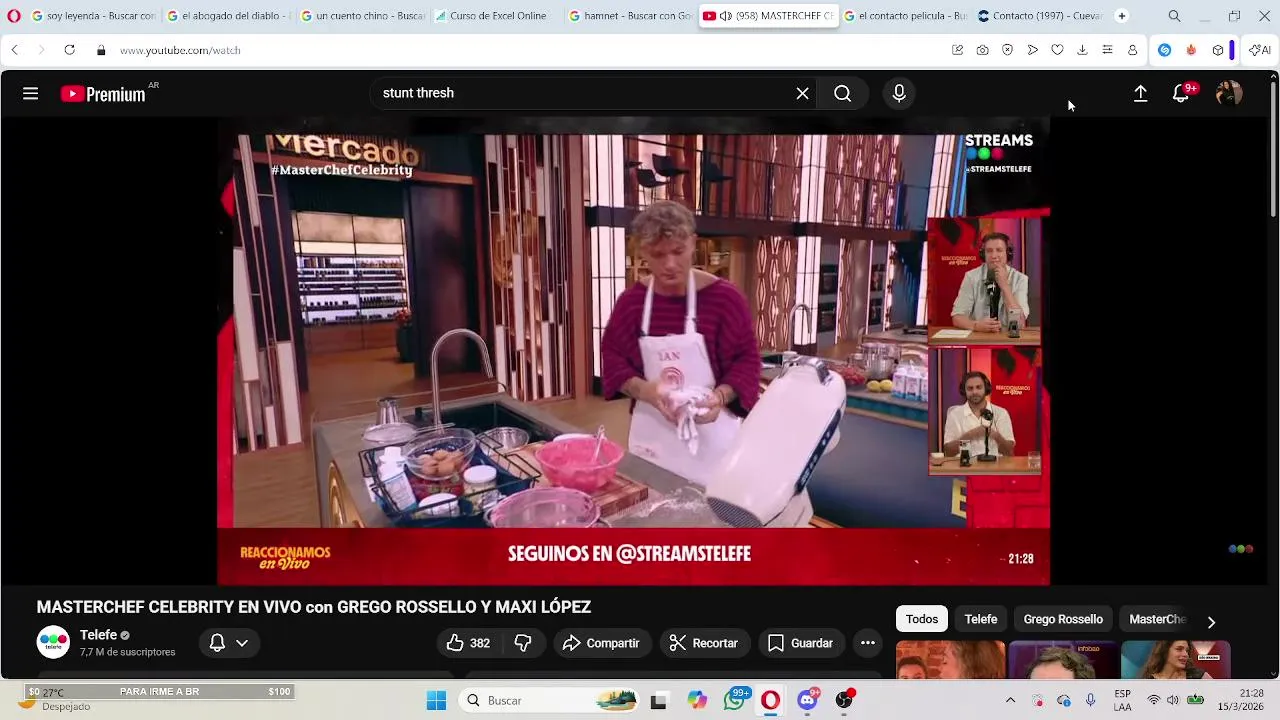Screen dimensions: 1280x720
Task: Open the Telefe channel name link
Action: pyautogui.click(x=98, y=635)
